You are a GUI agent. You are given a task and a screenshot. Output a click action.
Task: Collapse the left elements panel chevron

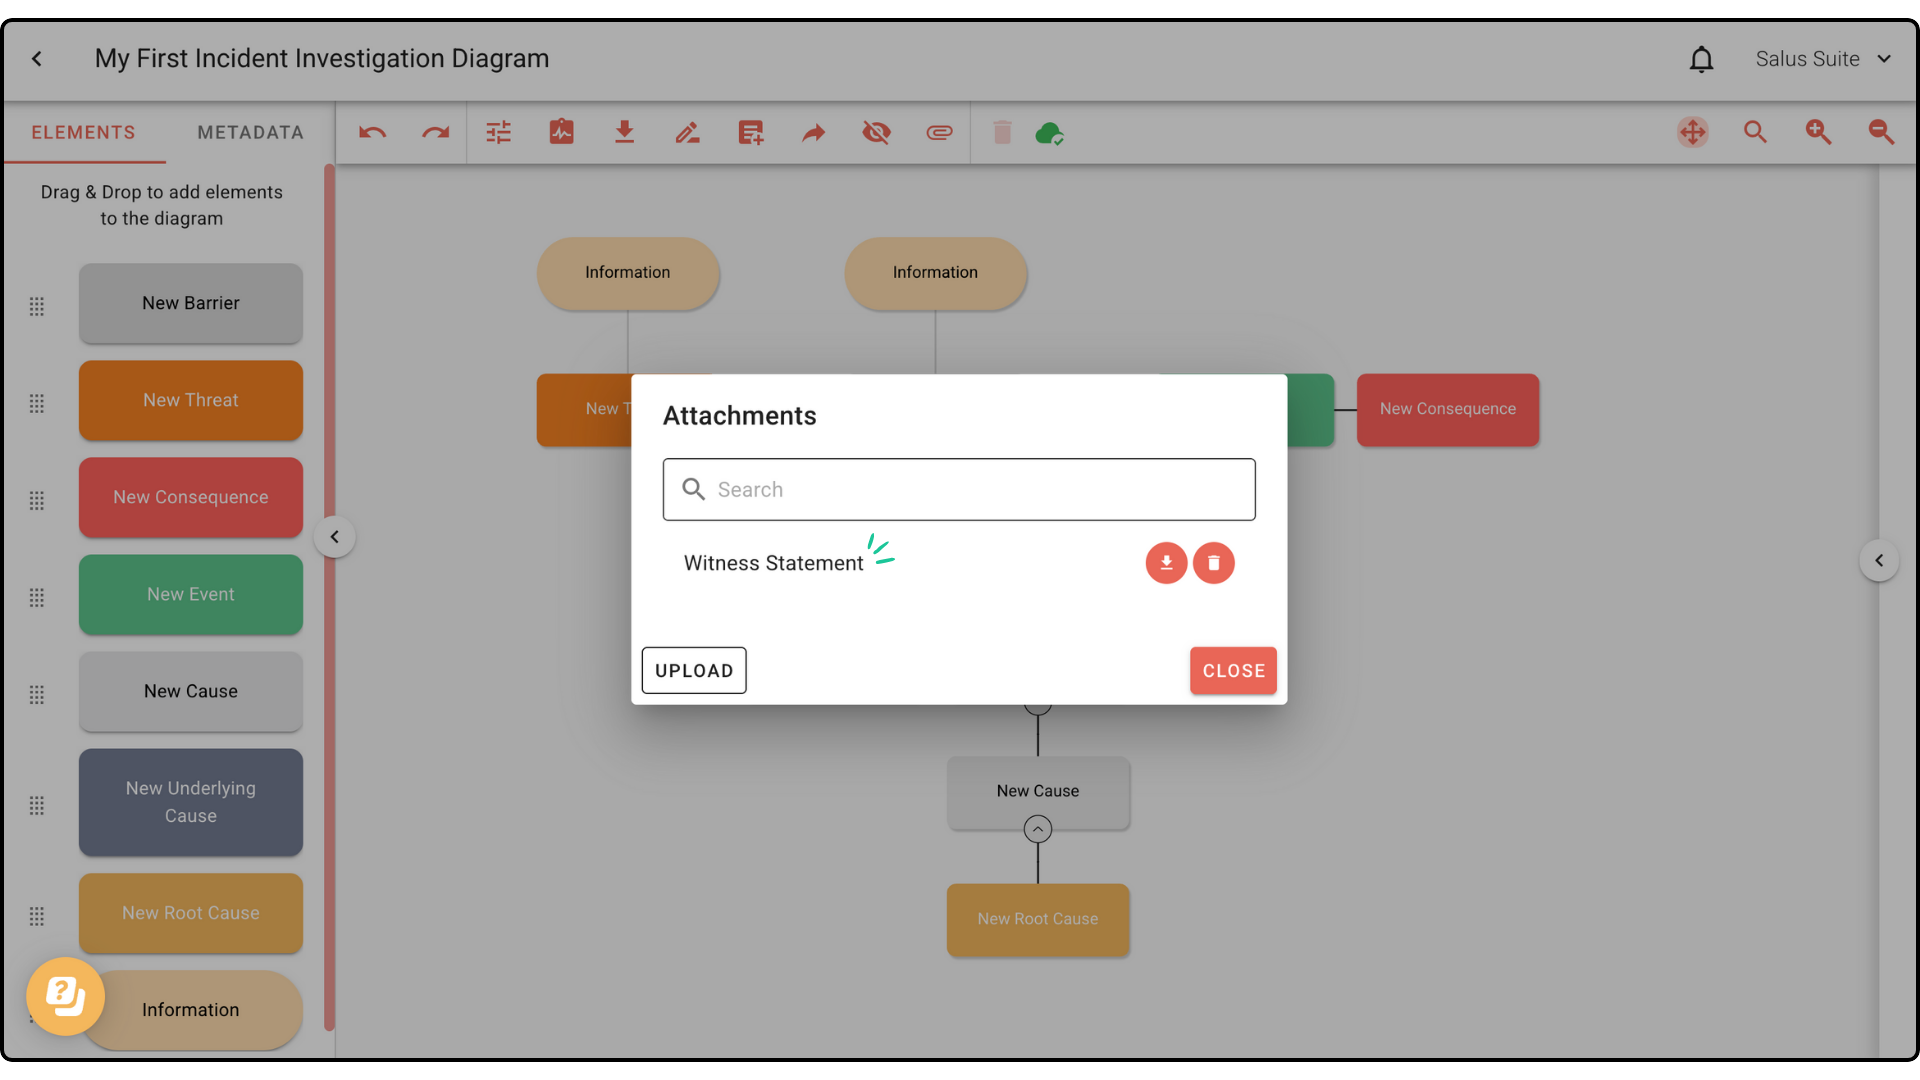click(335, 537)
